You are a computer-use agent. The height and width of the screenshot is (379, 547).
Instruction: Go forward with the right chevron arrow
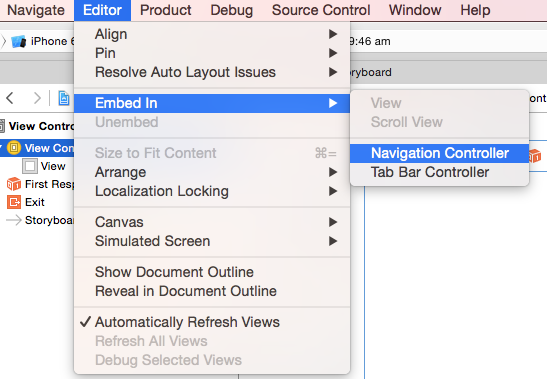[37, 98]
